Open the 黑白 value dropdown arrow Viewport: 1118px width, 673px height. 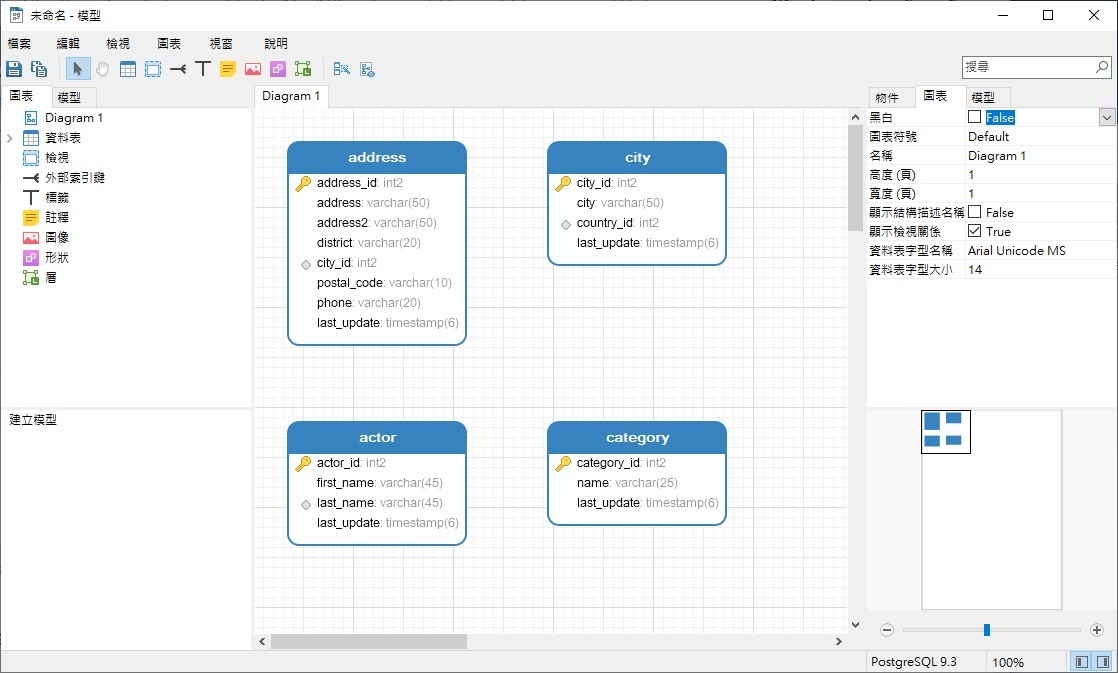pyautogui.click(x=1106, y=117)
